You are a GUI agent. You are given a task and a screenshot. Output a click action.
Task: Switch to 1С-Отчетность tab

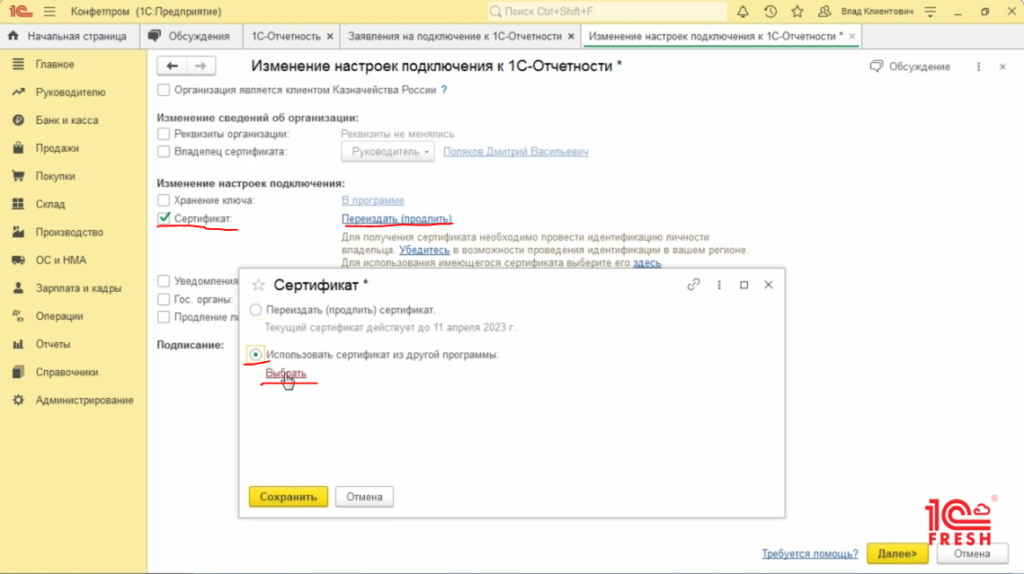click(x=286, y=37)
